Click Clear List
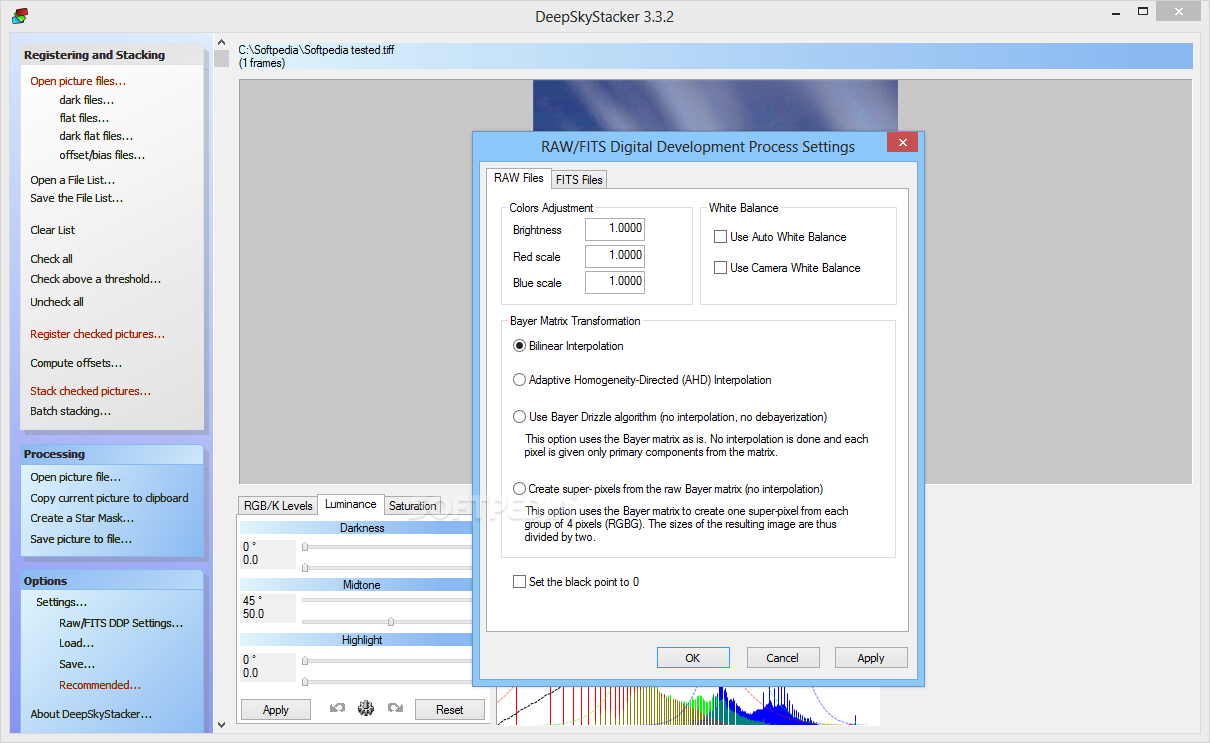This screenshot has height=743, width=1210. tap(52, 230)
